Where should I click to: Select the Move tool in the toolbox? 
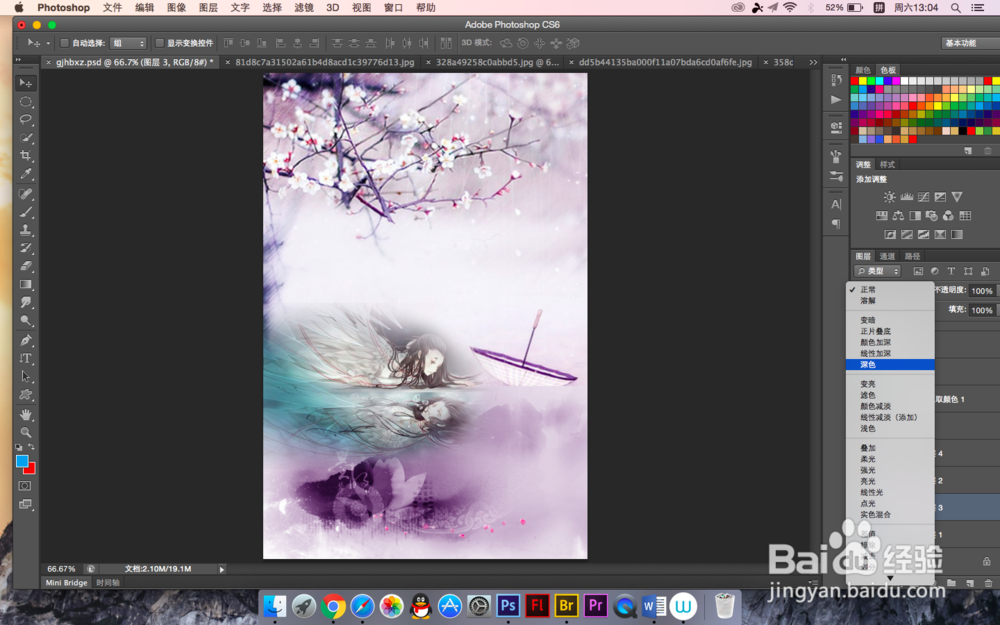pyautogui.click(x=26, y=83)
